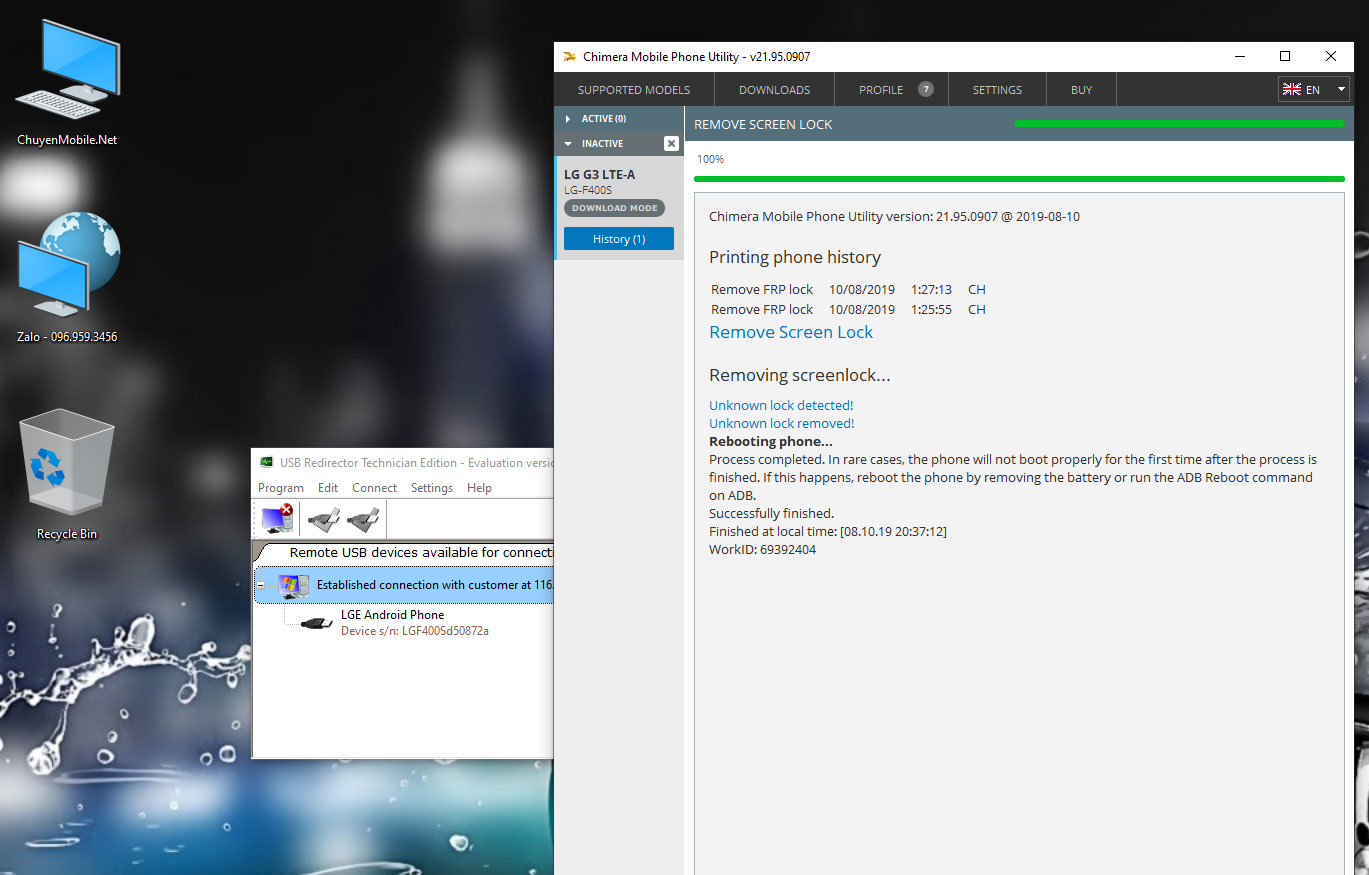Collapse the established connection tree node

pyautogui.click(x=261, y=585)
